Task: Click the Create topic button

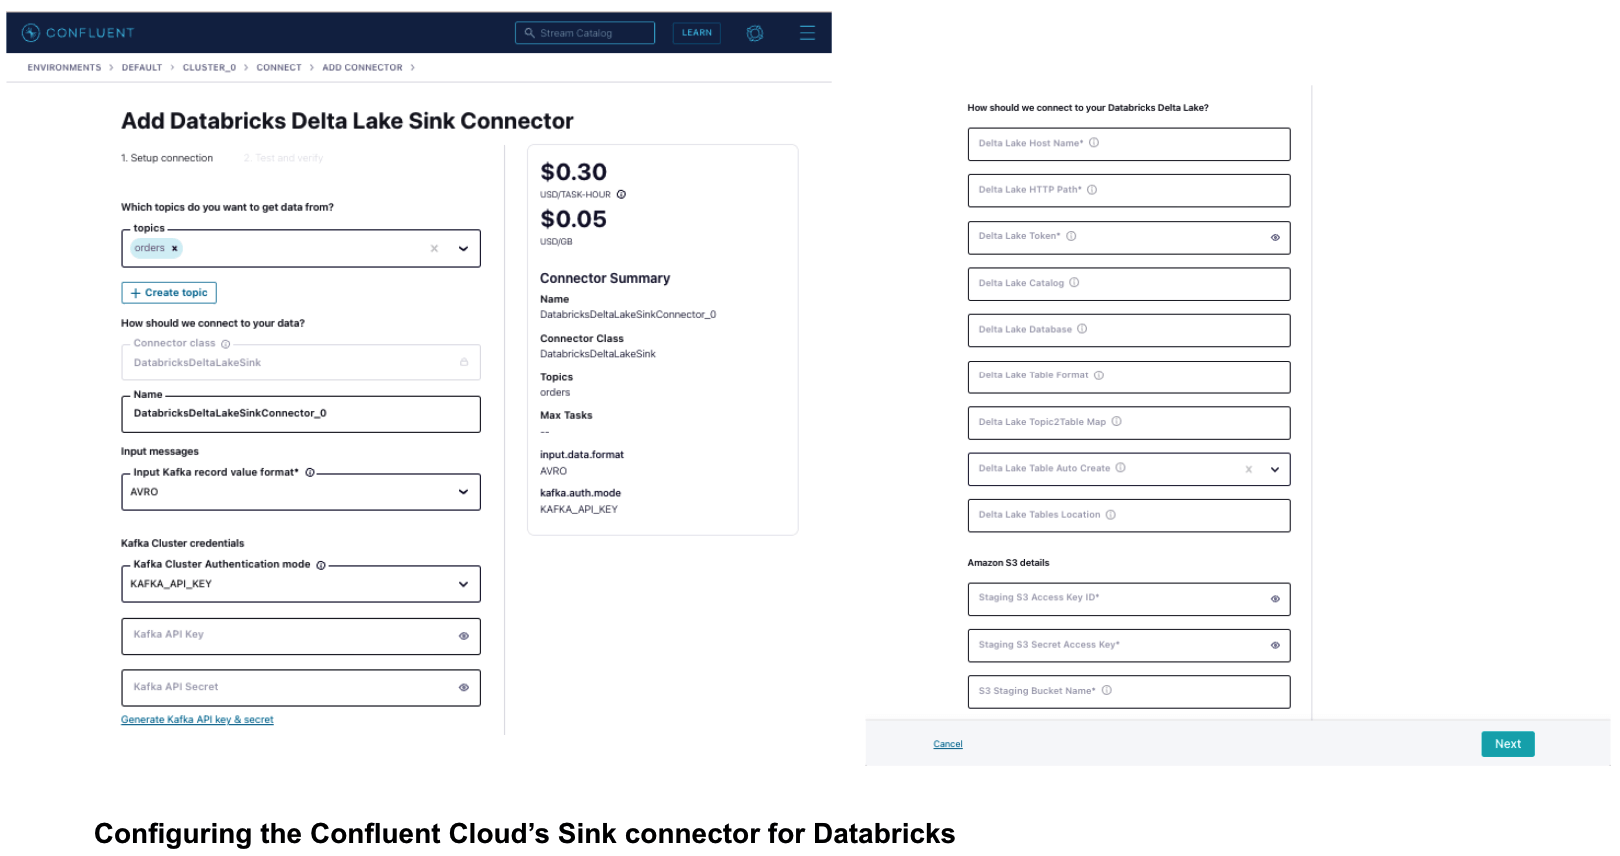Action: pyautogui.click(x=169, y=293)
